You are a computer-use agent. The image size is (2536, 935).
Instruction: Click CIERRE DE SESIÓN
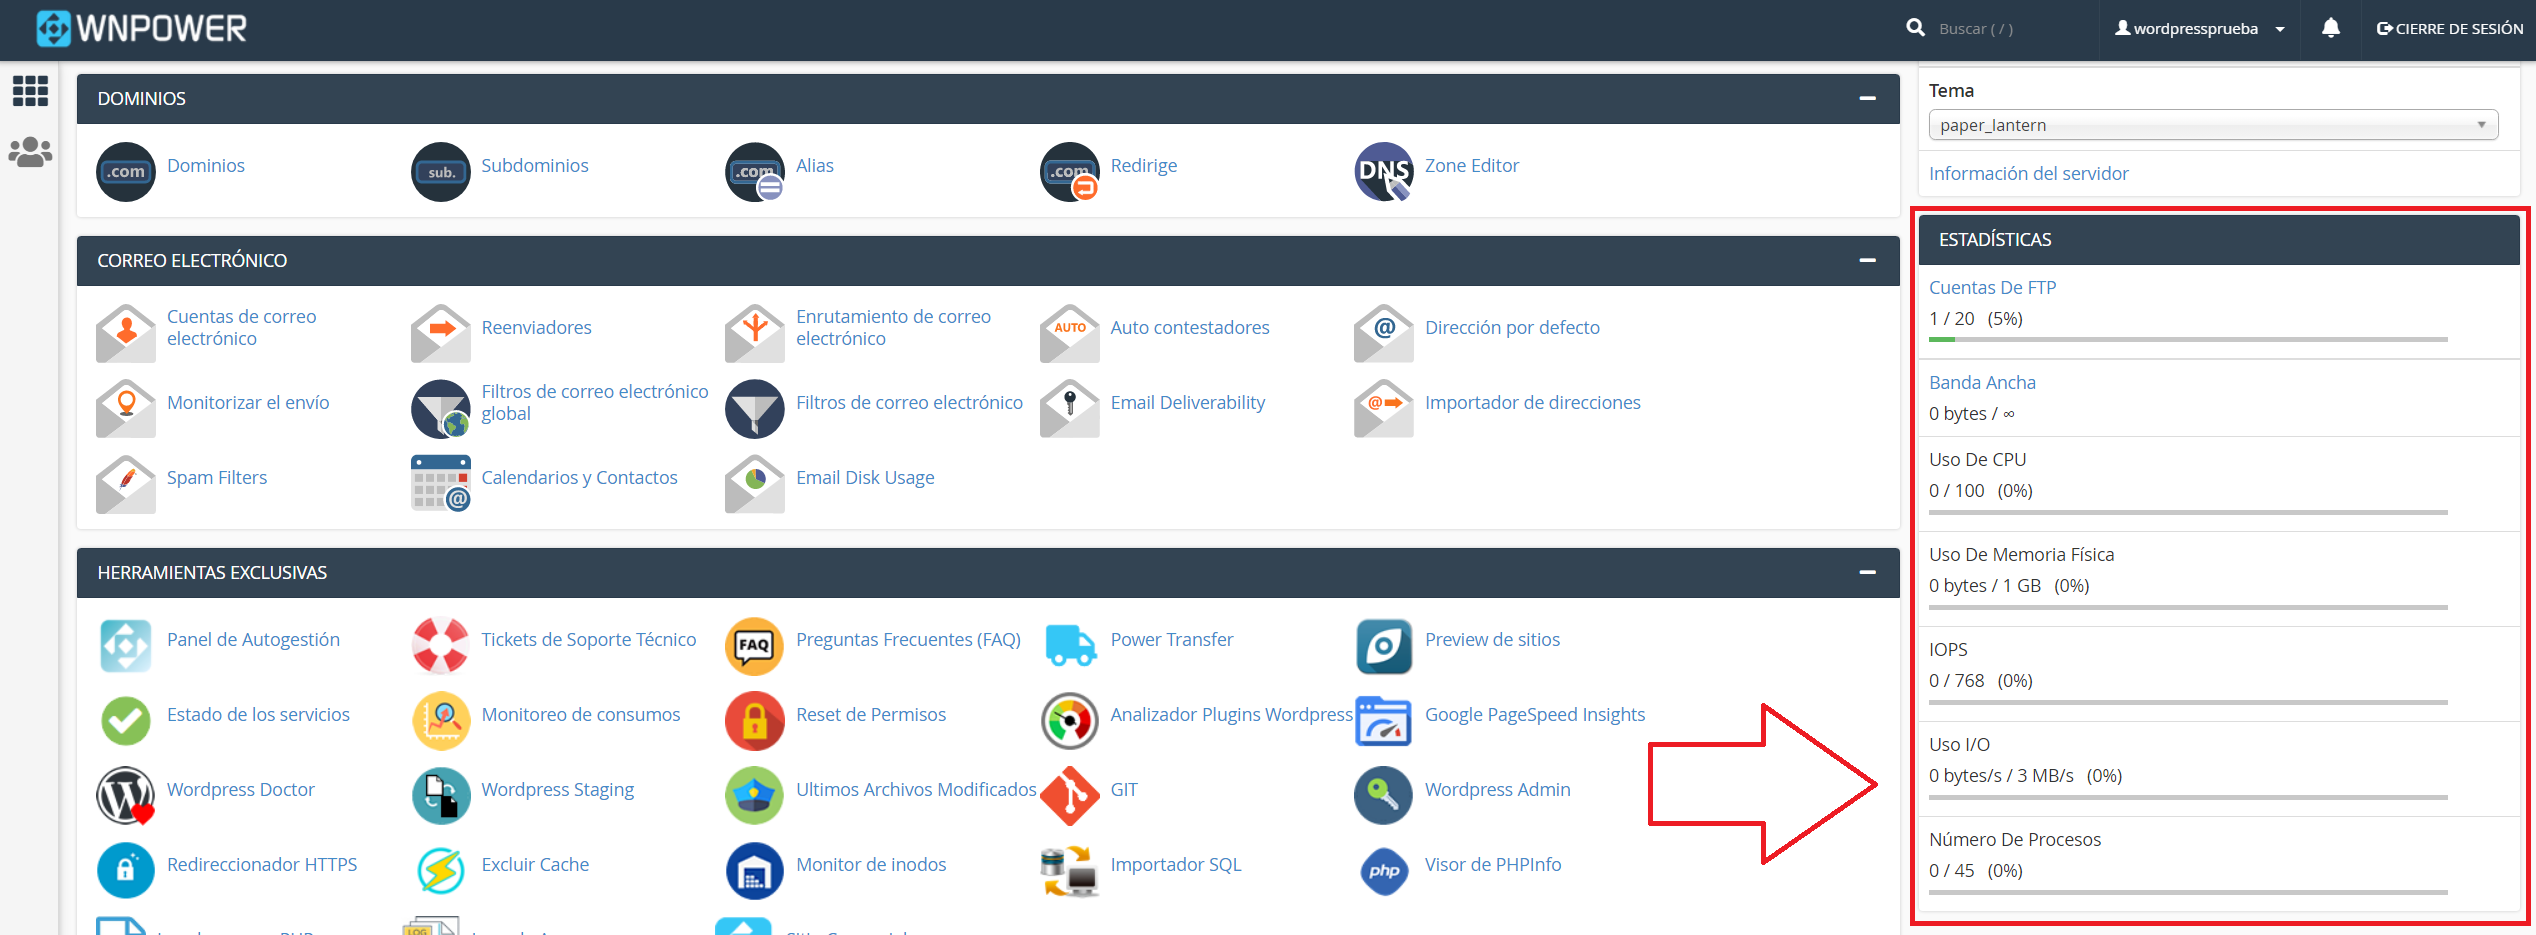click(2449, 28)
